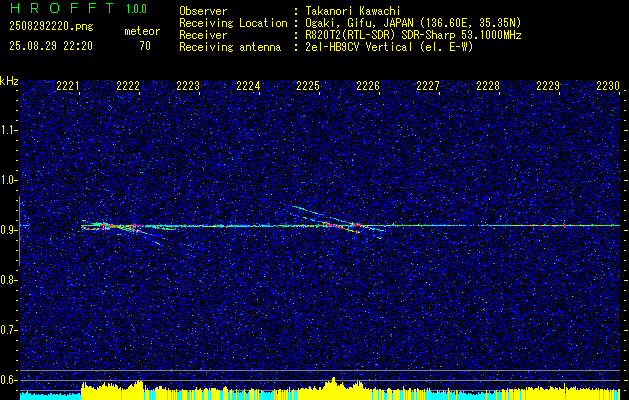Click the Receiver field label
Viewport: 629px width, 400px height.
(x=203, y=35)
